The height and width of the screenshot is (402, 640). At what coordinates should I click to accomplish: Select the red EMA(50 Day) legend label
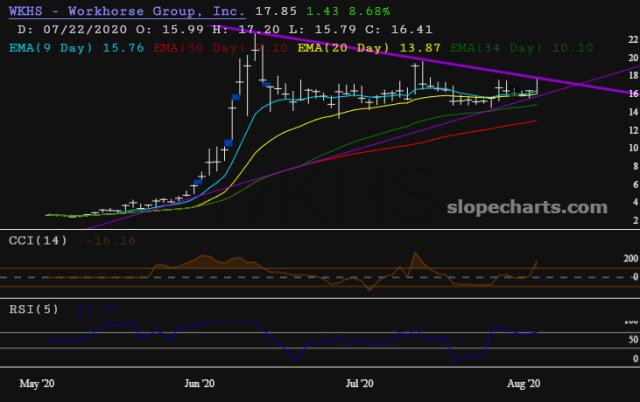[221, 48]
